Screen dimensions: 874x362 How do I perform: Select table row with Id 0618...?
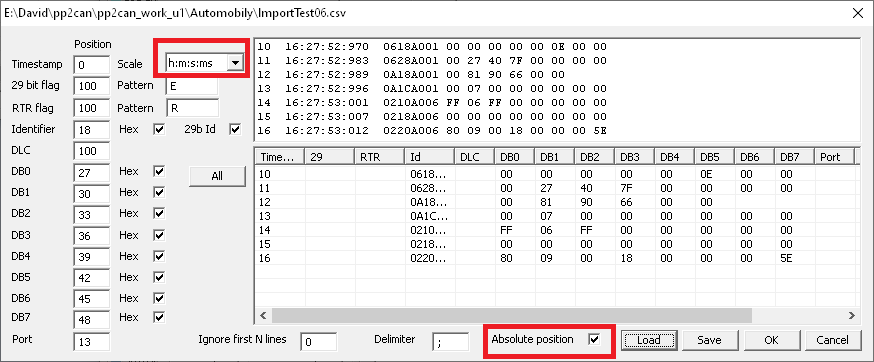[556, 174]
